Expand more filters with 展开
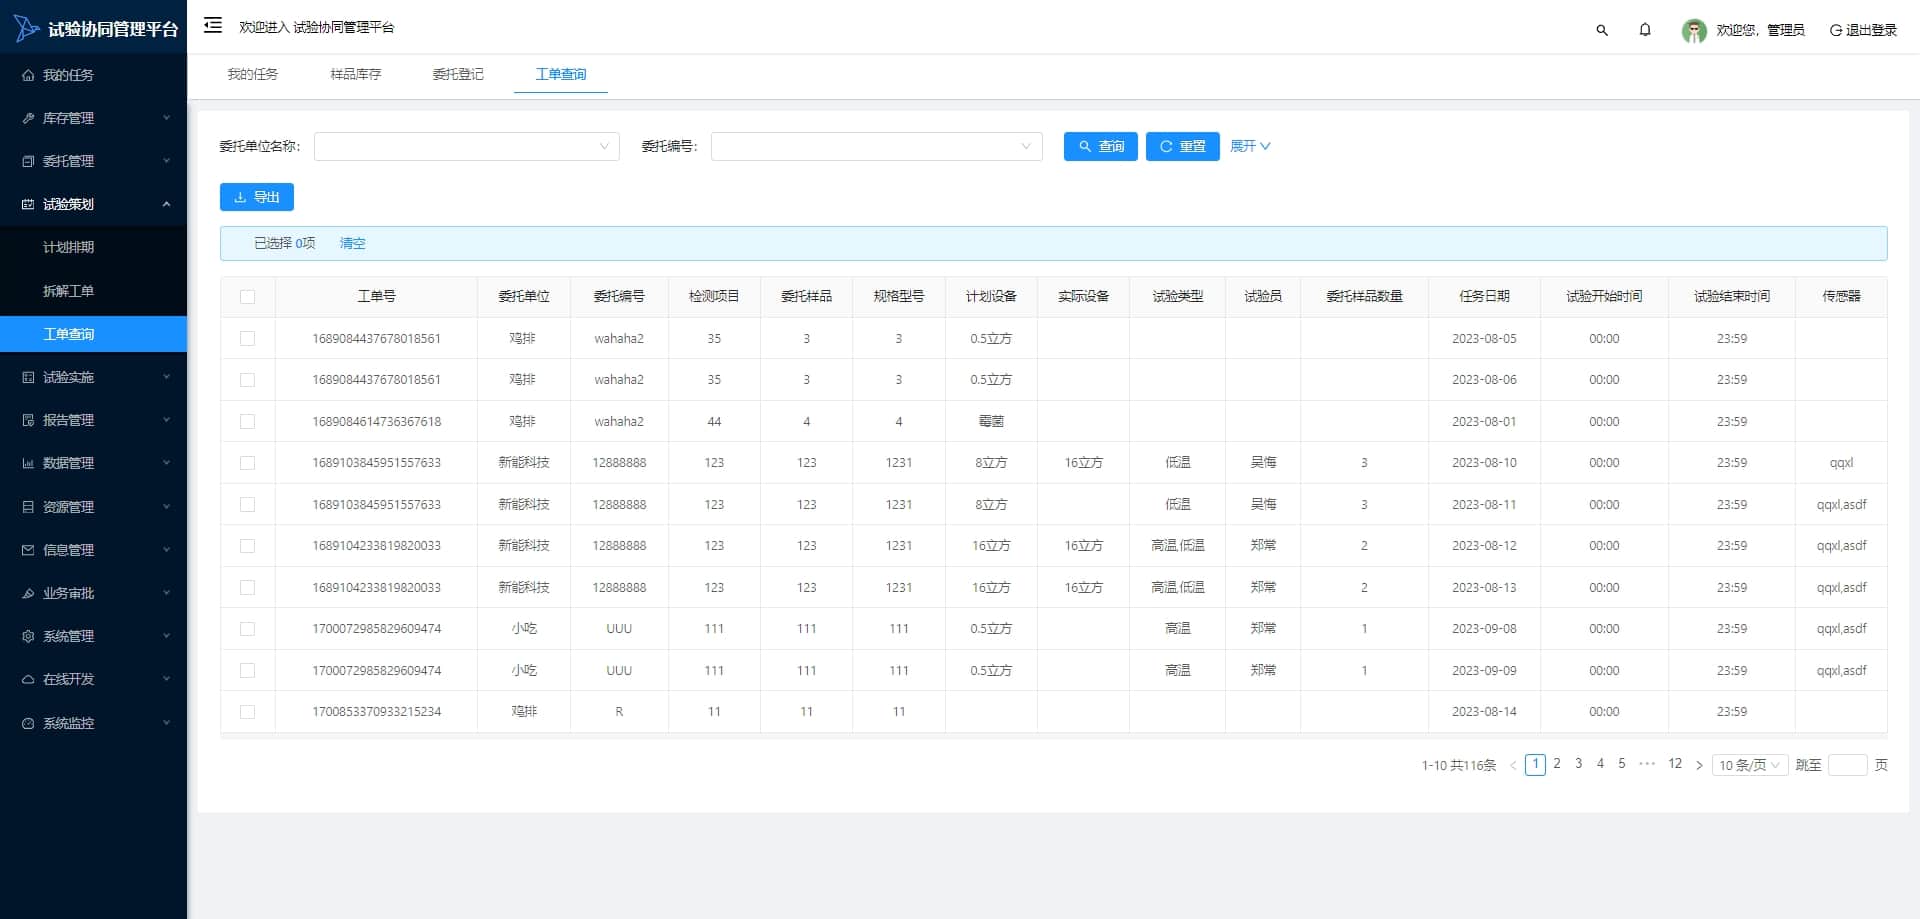This screenshot has height=919, width=1920. [x=1250, y=146]
